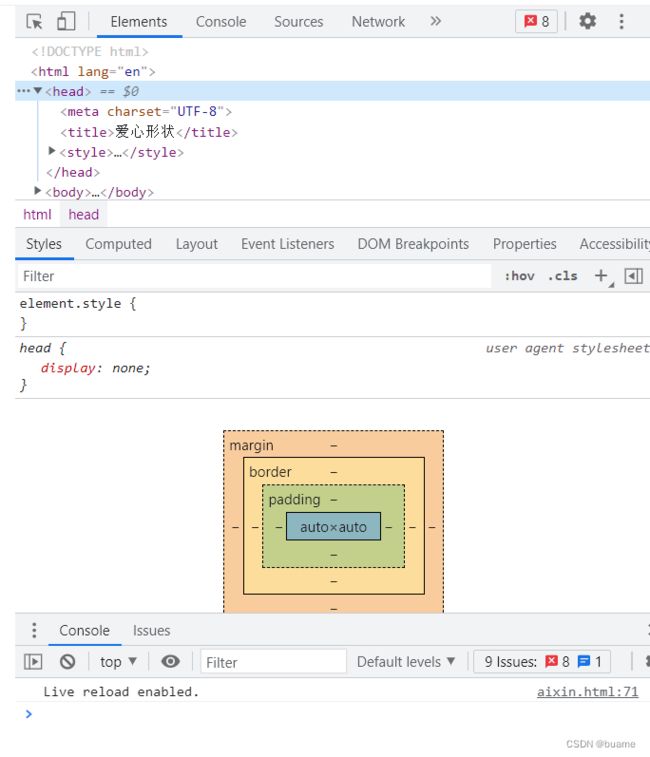Focus the console Filter field
The image size is (650, 757).
(x=273, y=662)
